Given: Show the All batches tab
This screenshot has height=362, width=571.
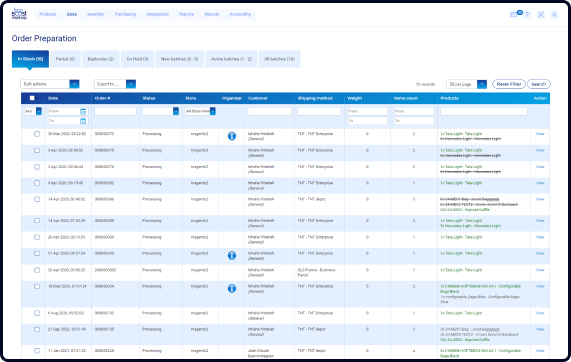Looking at the screenshot, I should pos(280,59).
